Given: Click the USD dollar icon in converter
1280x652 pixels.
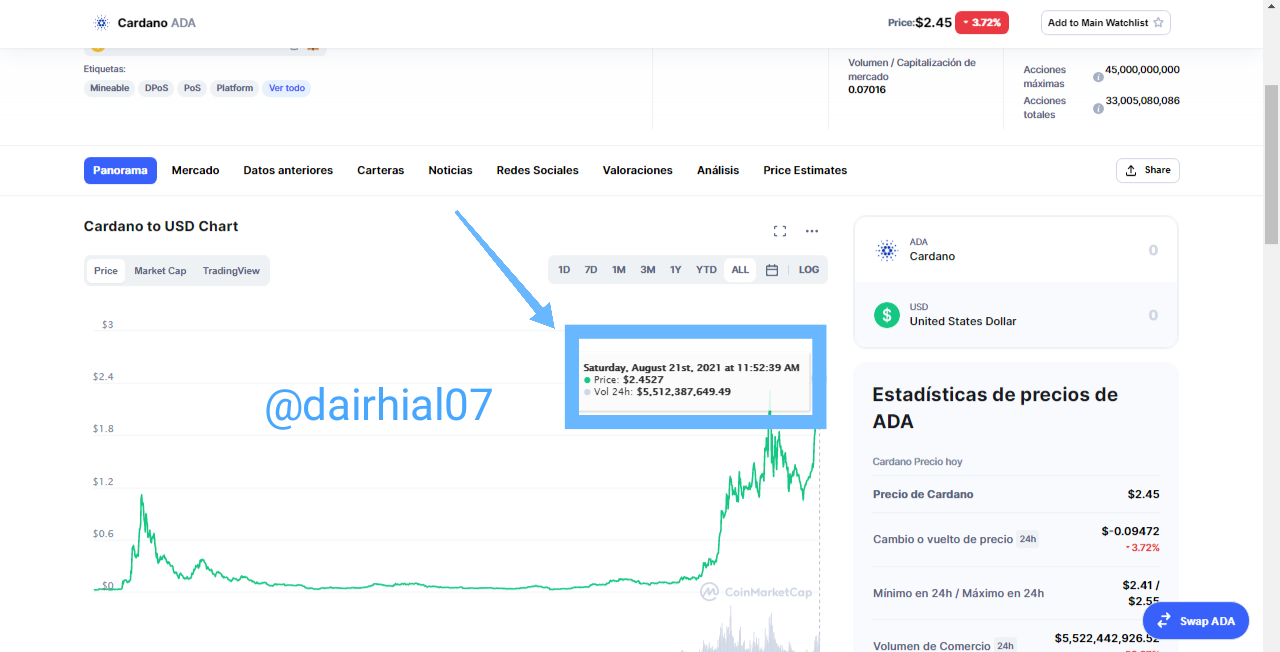Looking at the screenshot, I should (x=887, y=315).
